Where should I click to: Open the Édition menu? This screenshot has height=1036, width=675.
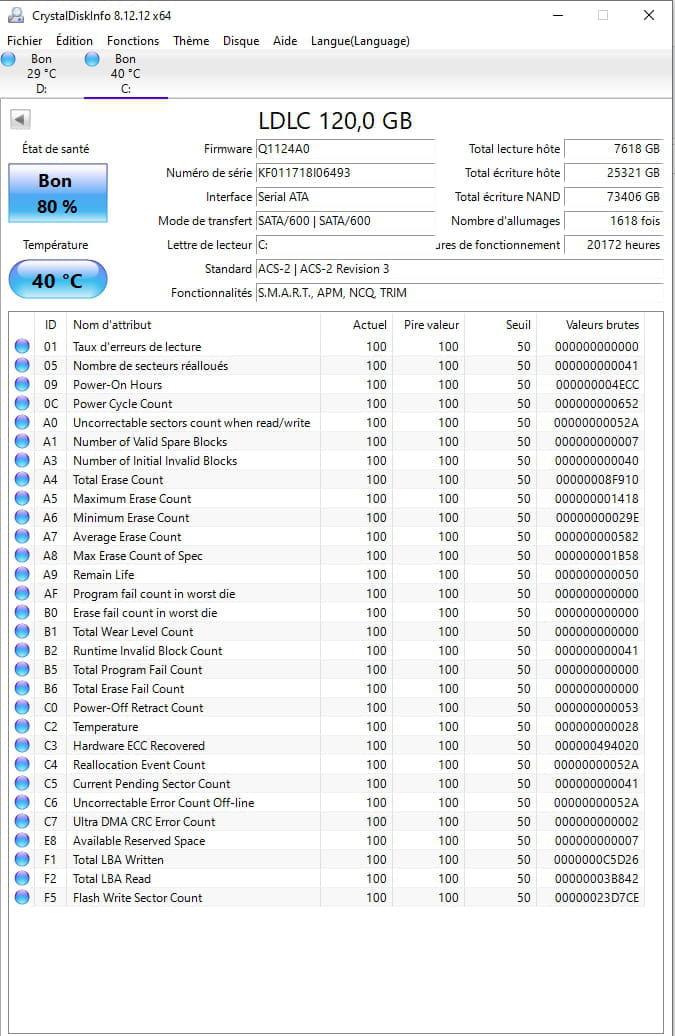point(74,41)
